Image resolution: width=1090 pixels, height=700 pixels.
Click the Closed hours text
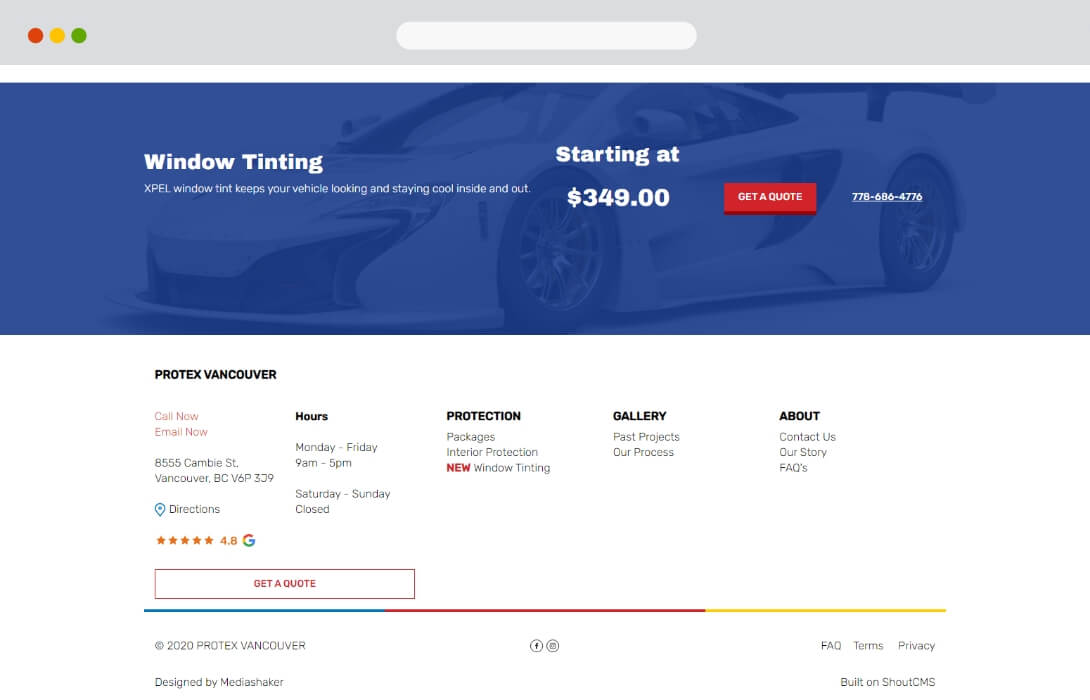(x=312, y=509)
